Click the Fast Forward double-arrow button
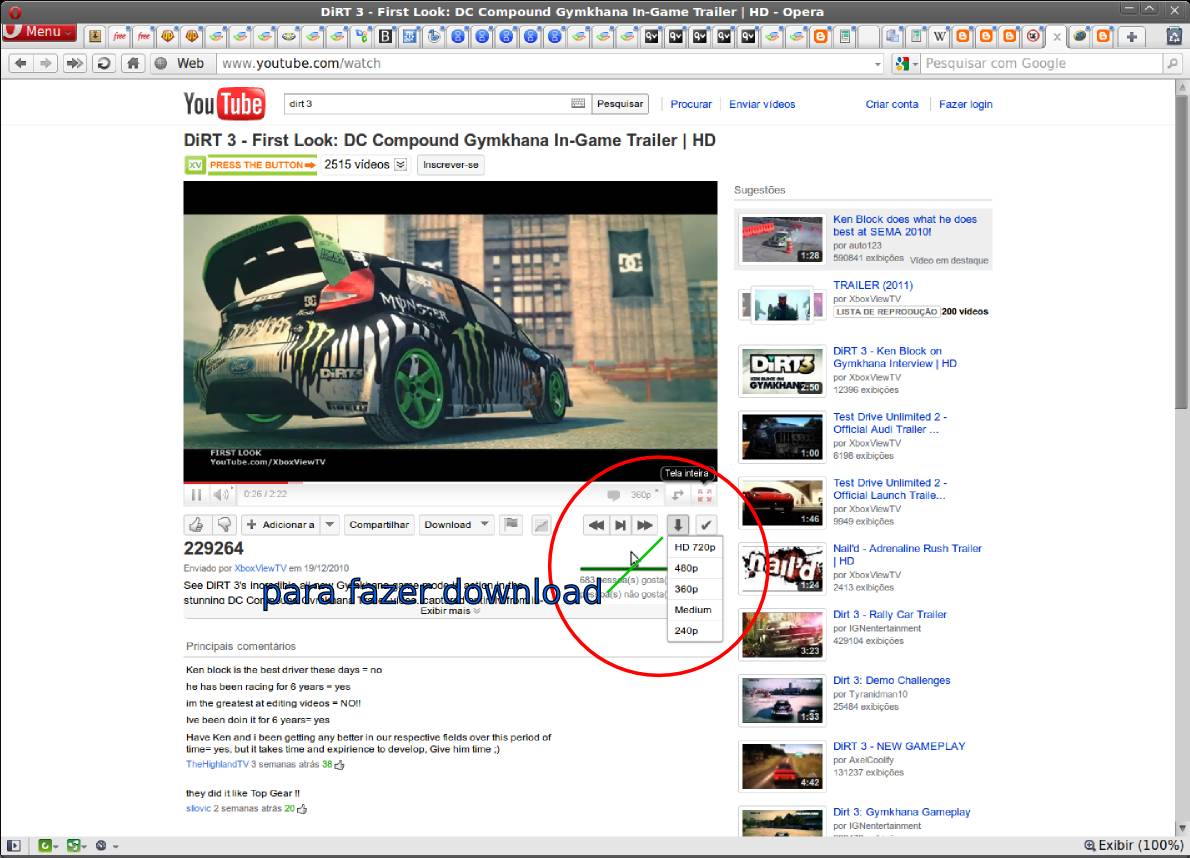1190x858 pixels. [74, 64]
